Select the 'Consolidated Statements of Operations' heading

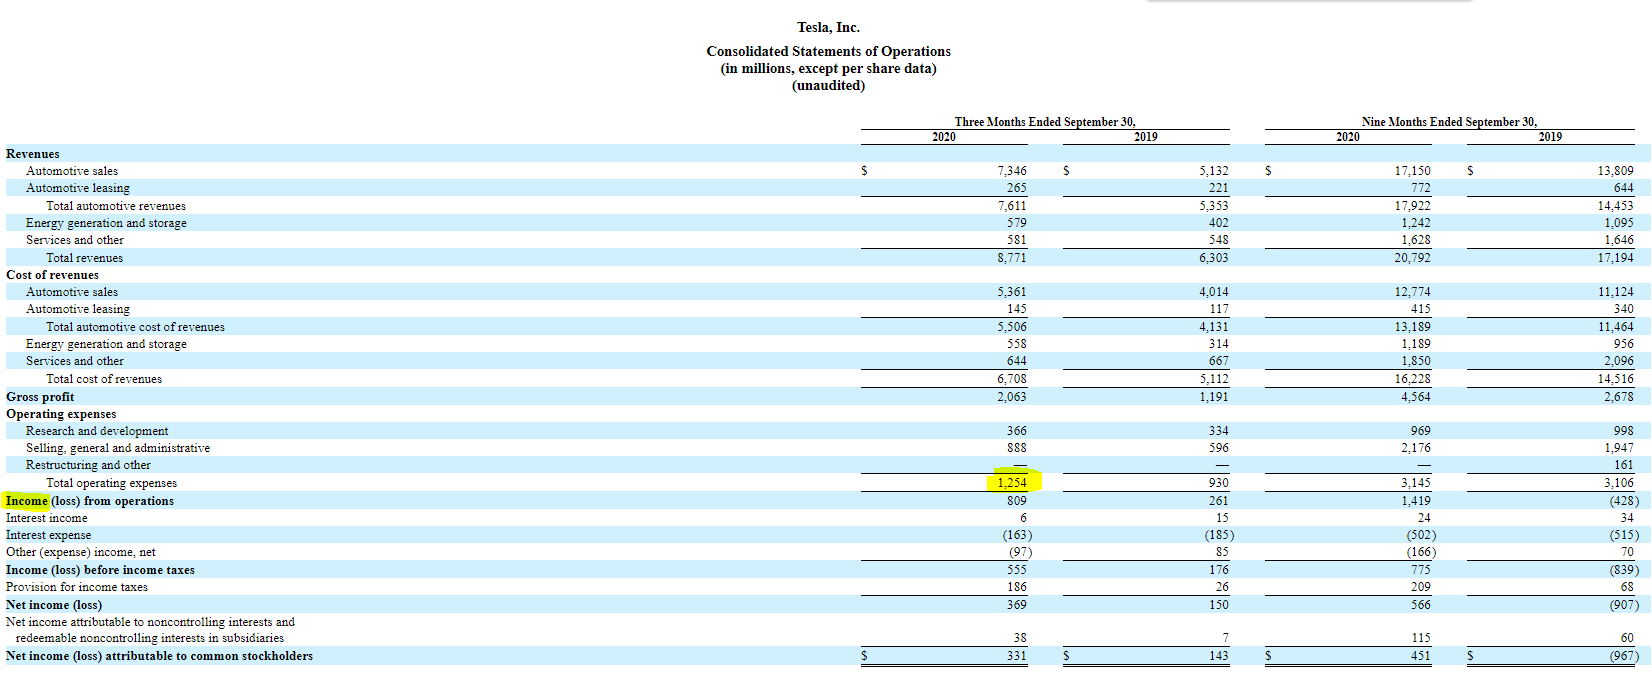point(828,51)
